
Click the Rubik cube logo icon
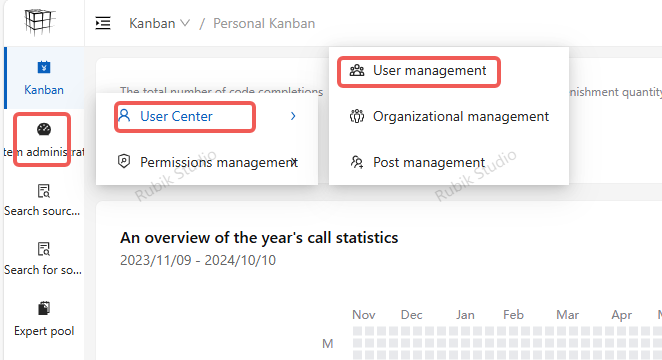[40, 22]
